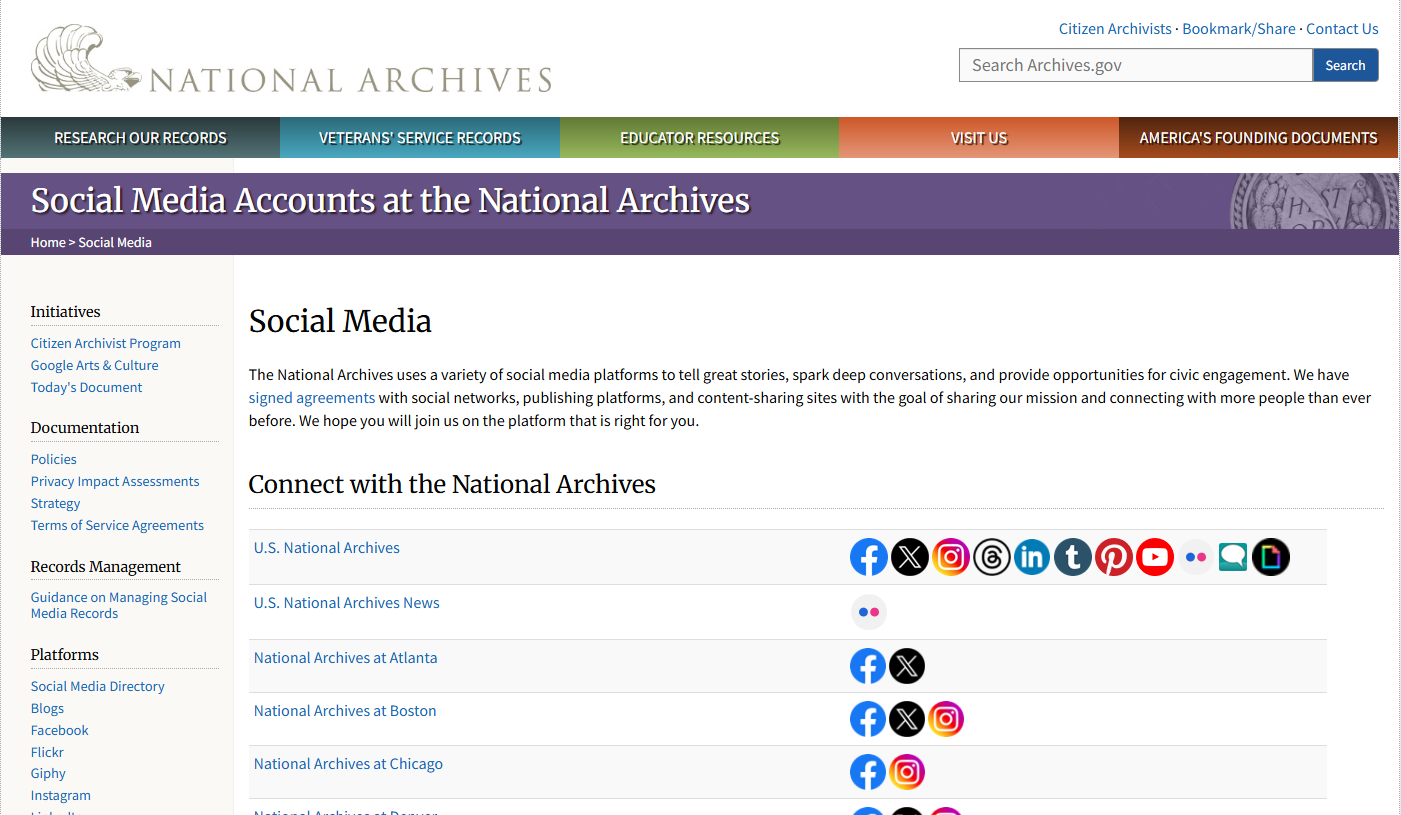Go to America's Founding Documents section
The width and height of the screenshot is (1401, 815).
click(x=1258, y=138)
